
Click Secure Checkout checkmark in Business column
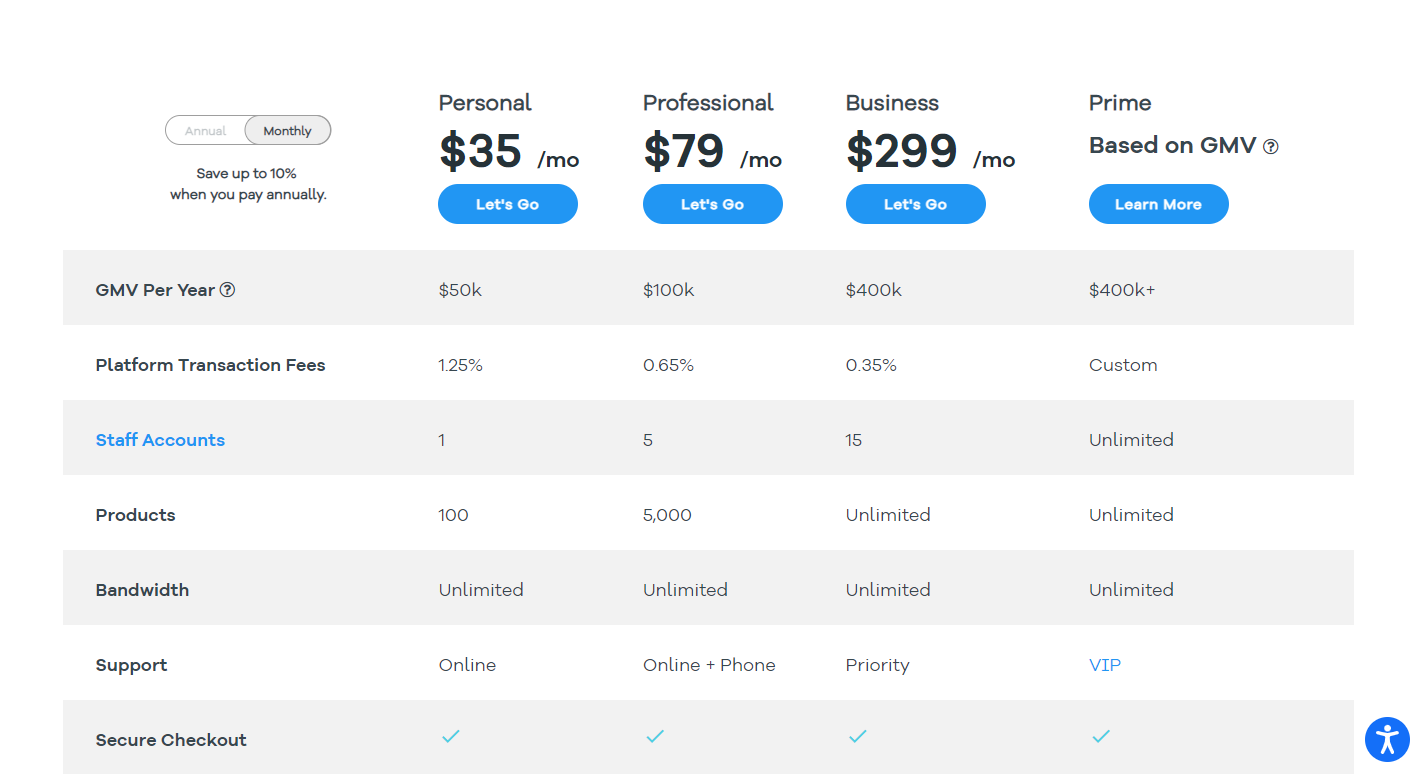point(857,736)
